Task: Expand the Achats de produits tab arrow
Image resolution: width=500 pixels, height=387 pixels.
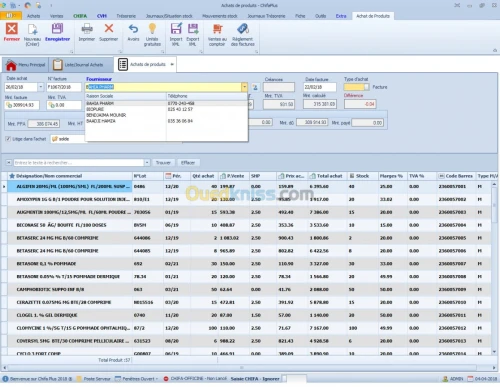Action: tap(172, 64)
